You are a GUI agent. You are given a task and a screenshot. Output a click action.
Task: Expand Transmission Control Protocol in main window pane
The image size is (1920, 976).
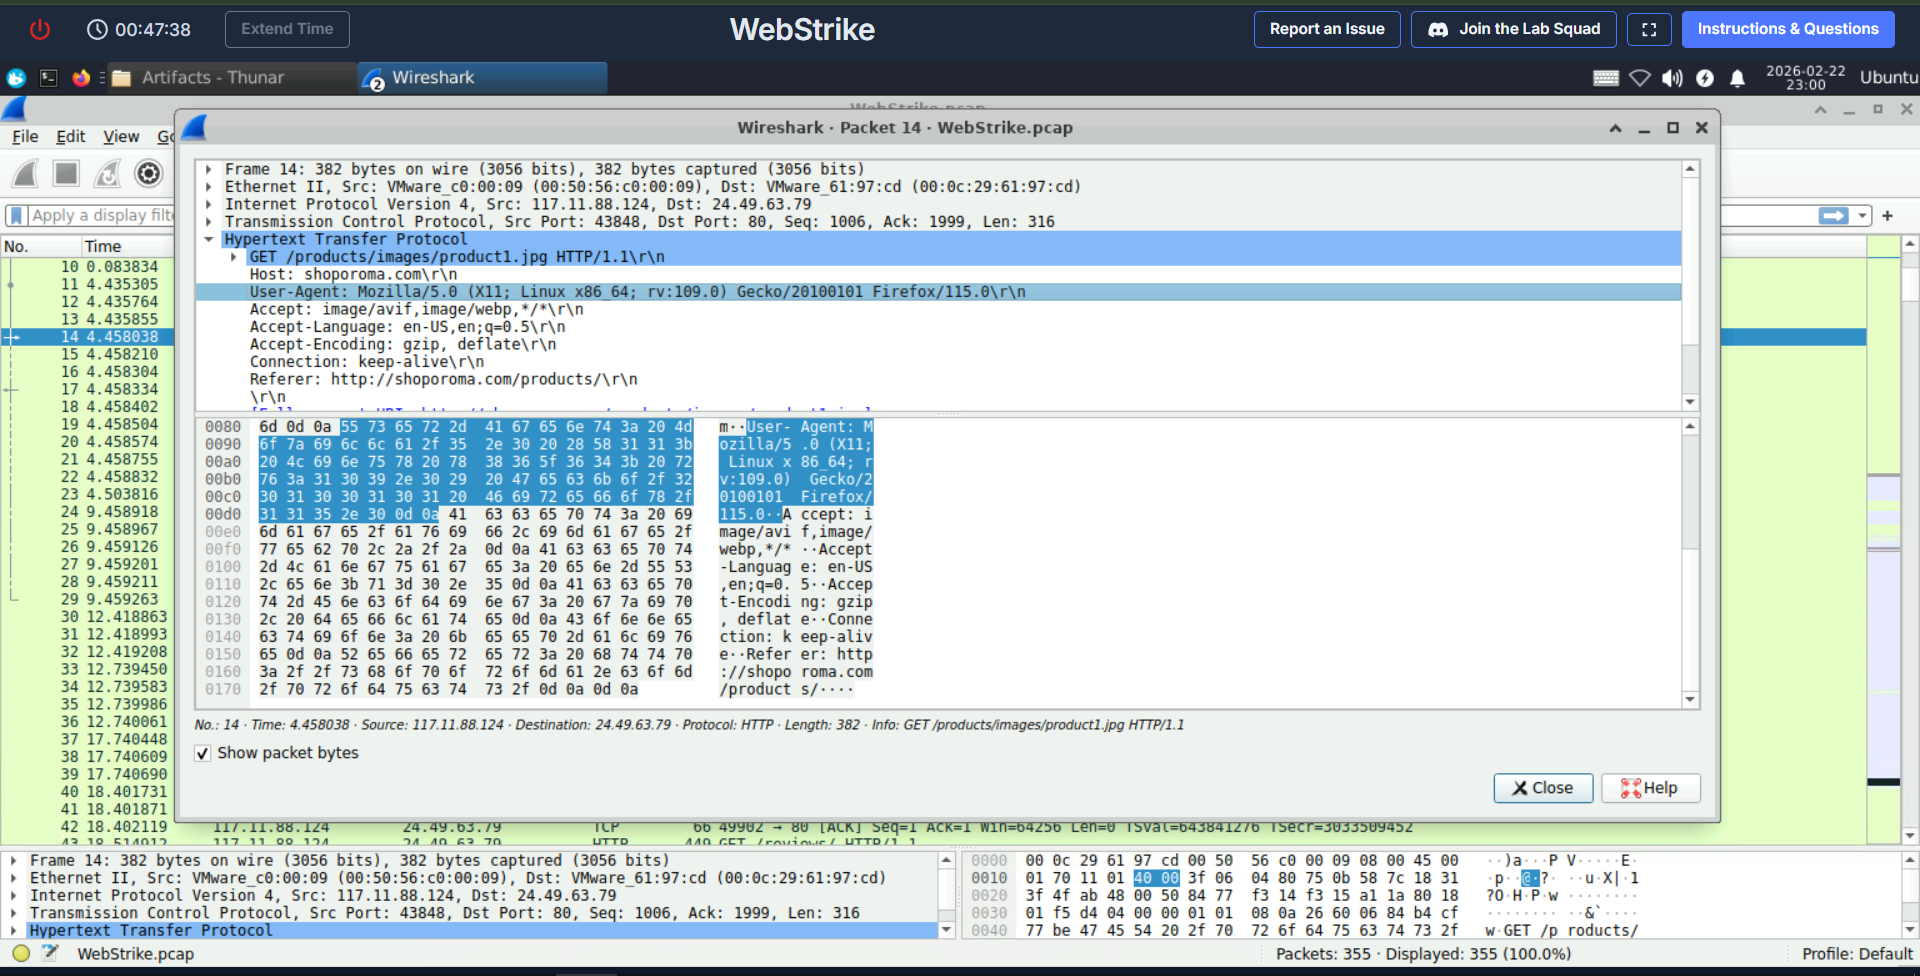[x=14, y=913]
